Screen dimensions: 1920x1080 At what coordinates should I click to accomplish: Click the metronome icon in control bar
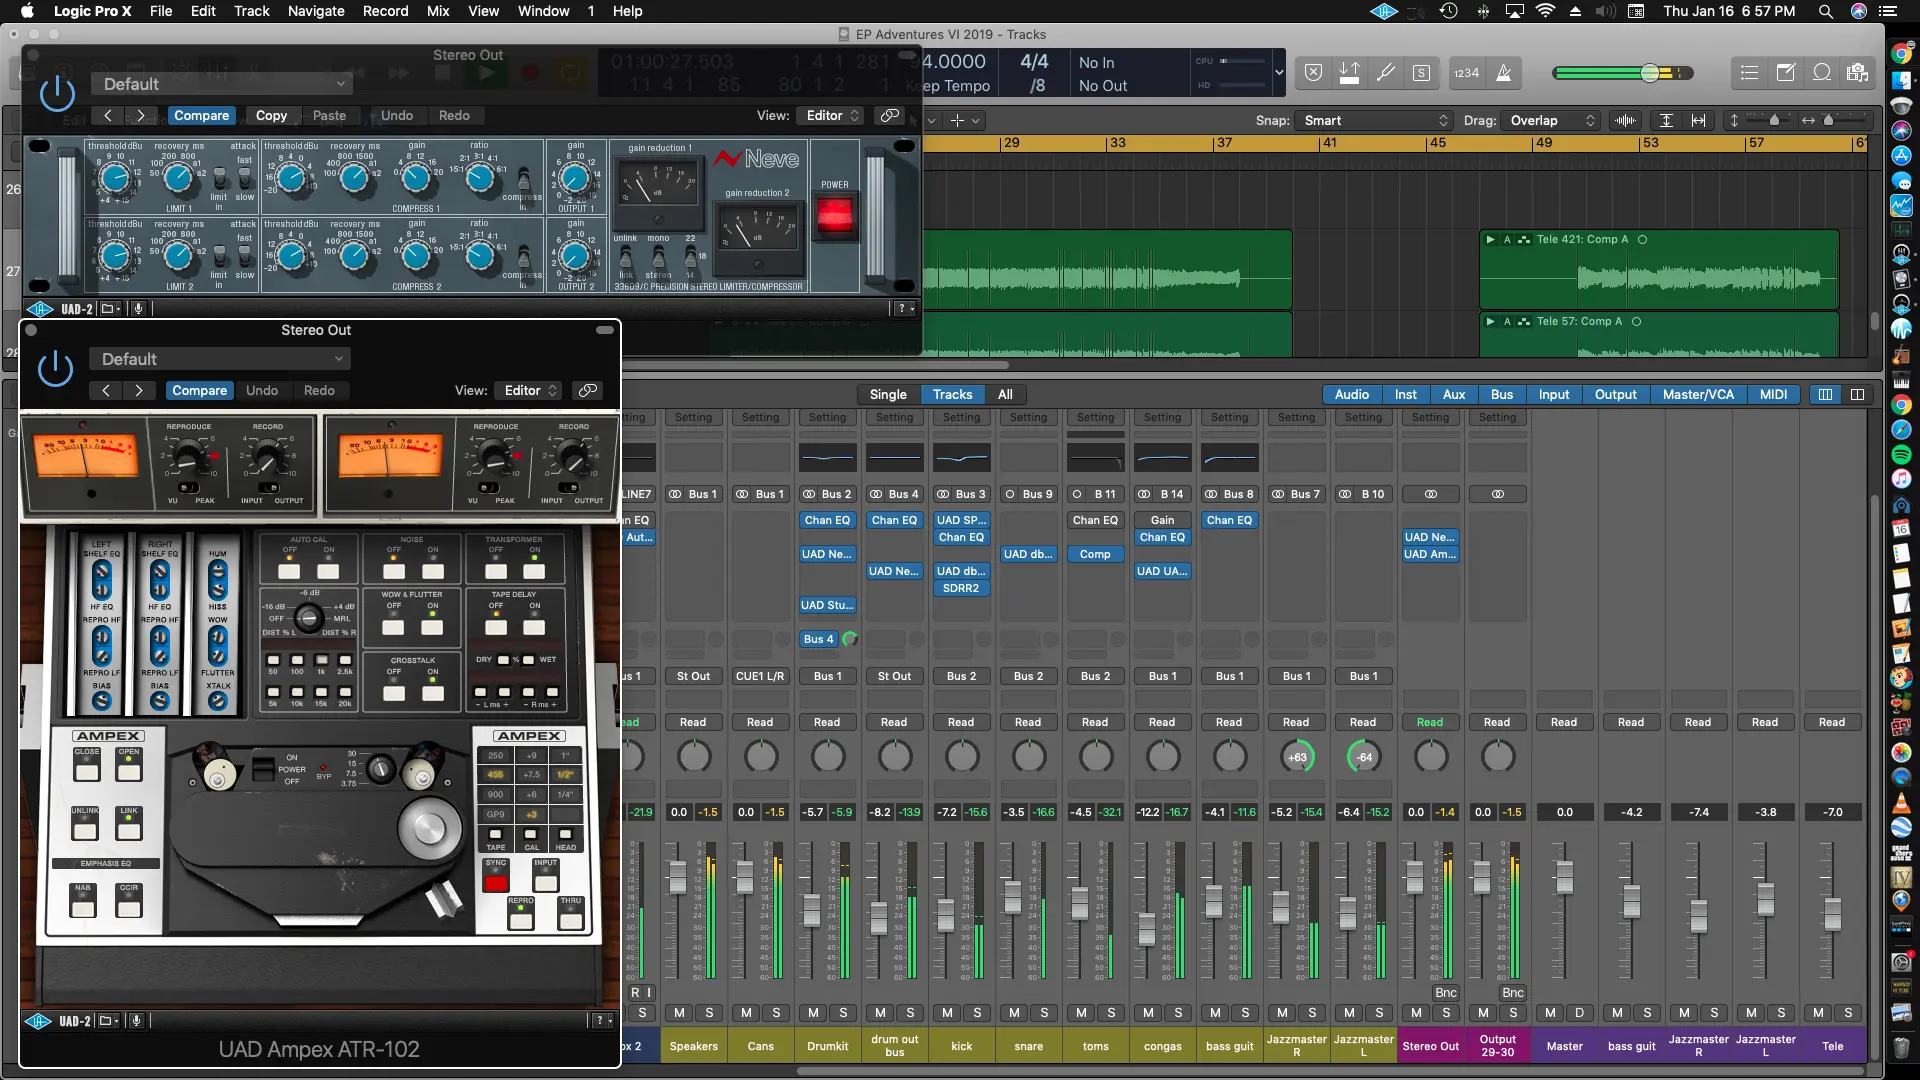click(x=1503, y=73)
